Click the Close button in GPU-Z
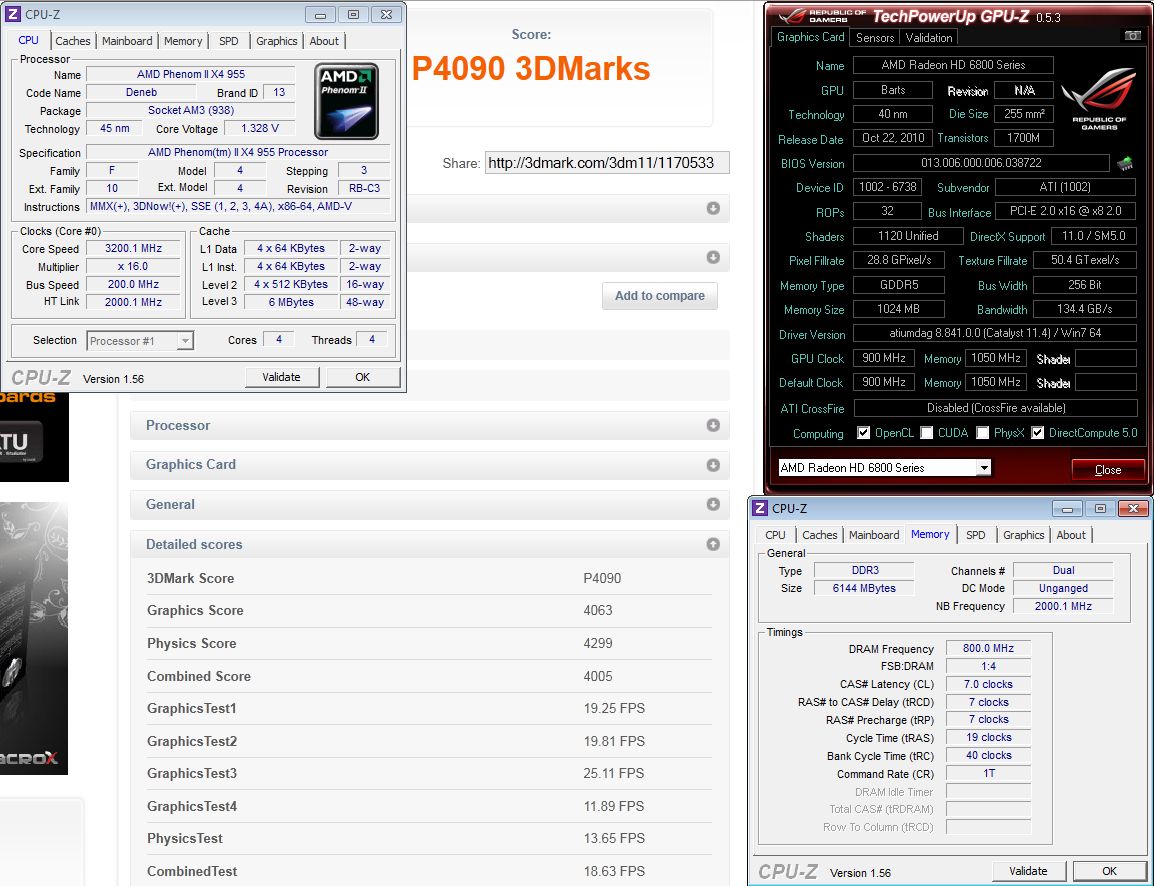 (1108, 469)
